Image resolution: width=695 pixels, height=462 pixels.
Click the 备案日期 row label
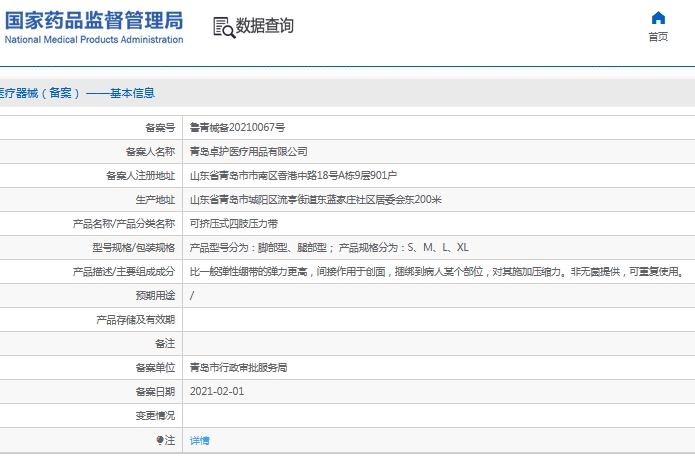(155, 392)
